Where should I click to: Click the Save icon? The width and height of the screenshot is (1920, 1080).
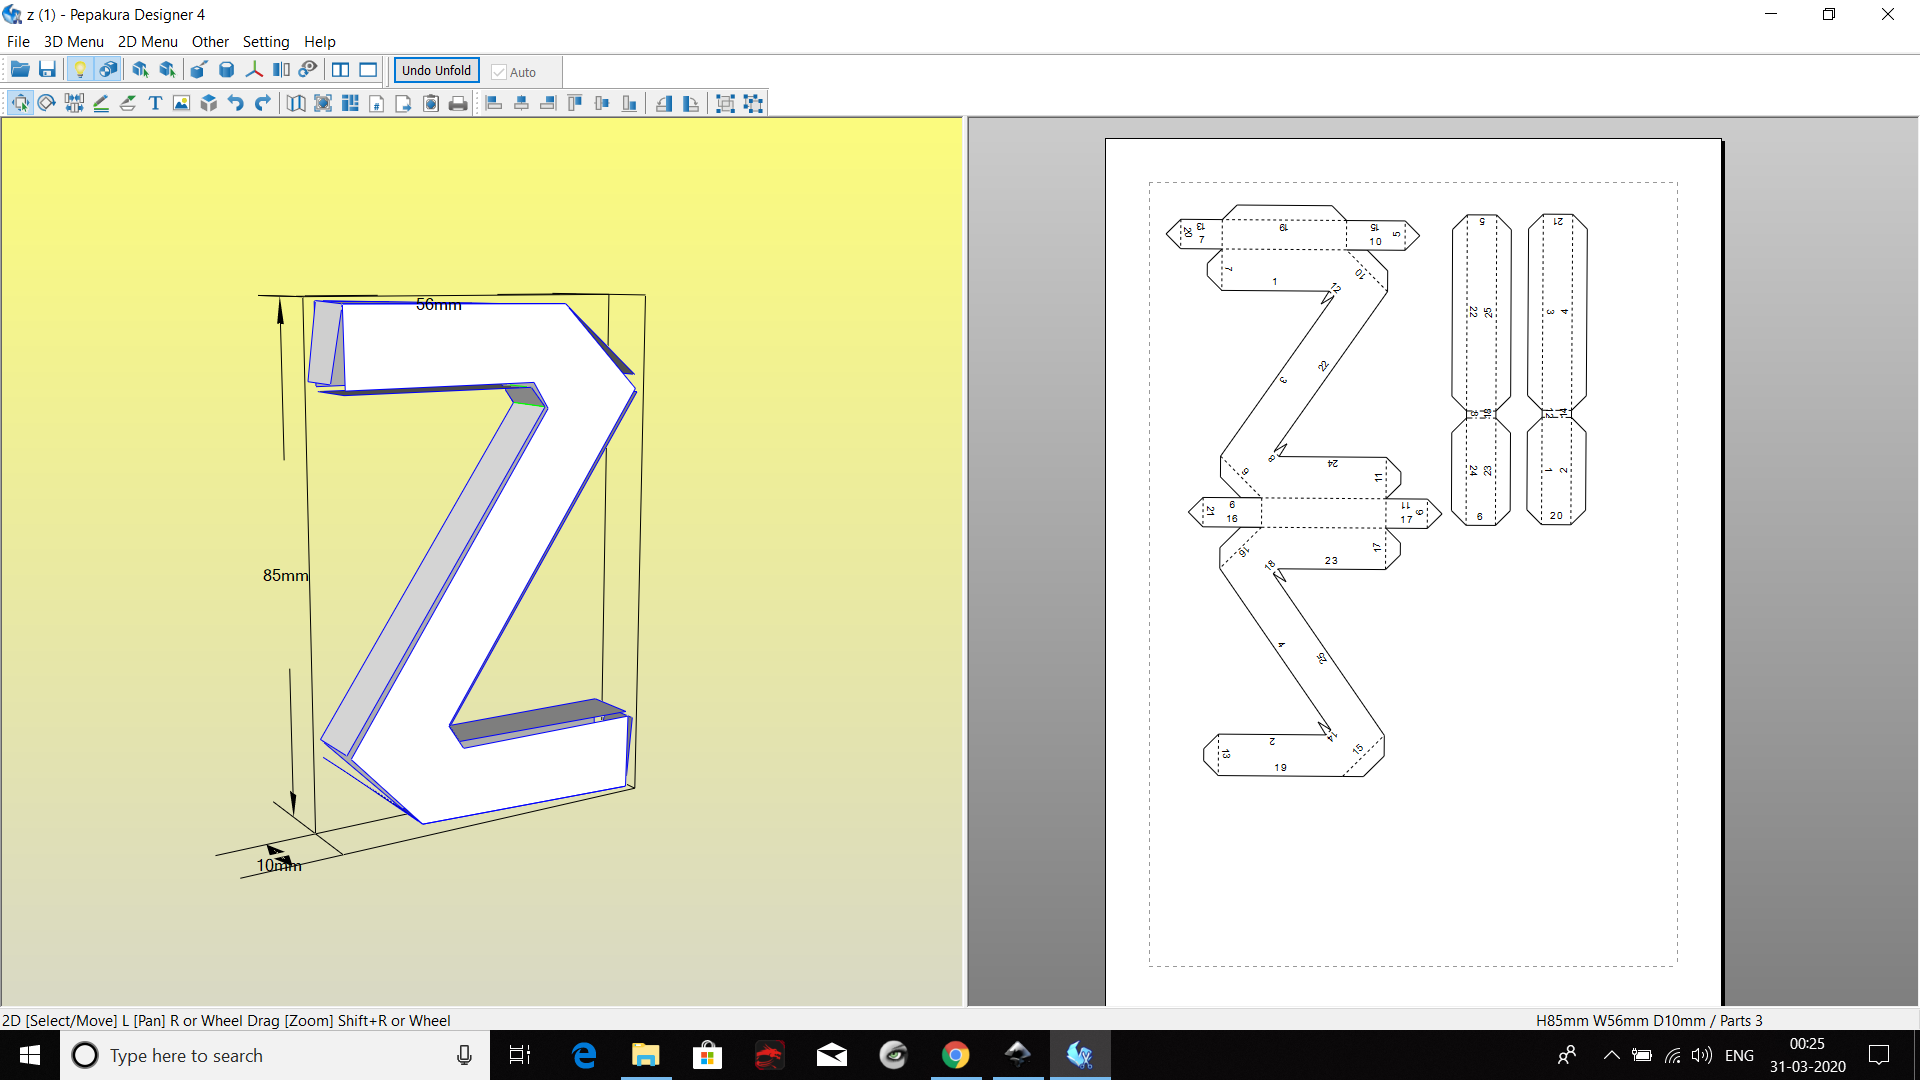(x=47, y=69)
